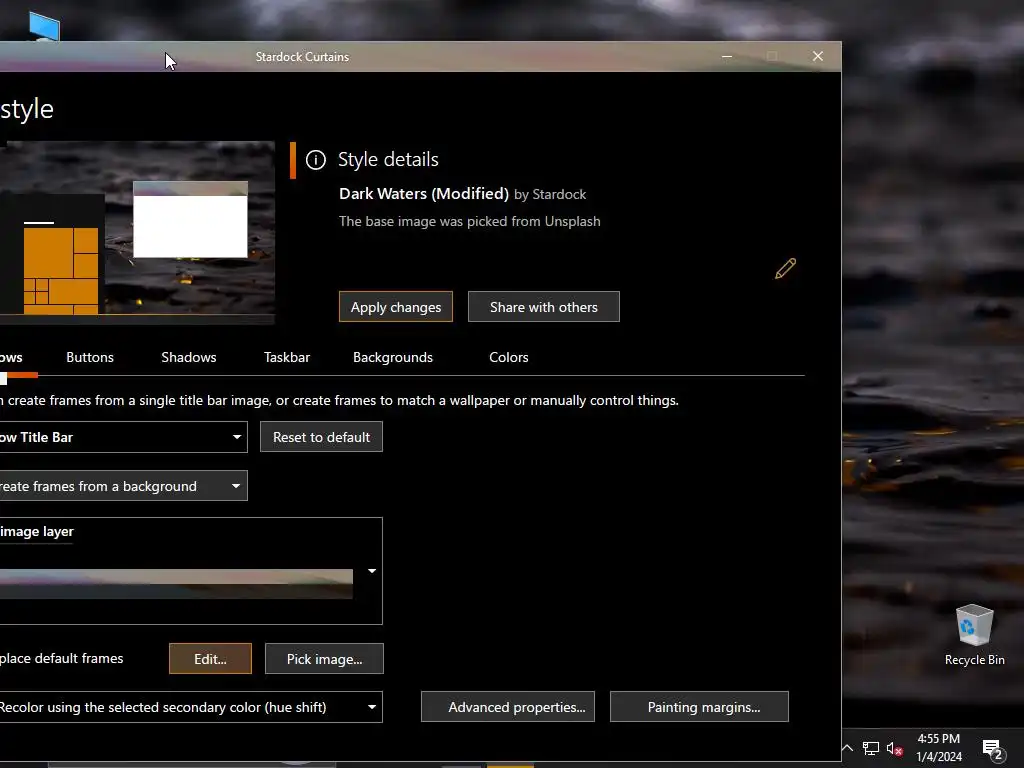Click the style preview thumbnail
The image size is (1024, 768).
click(137, 232)
